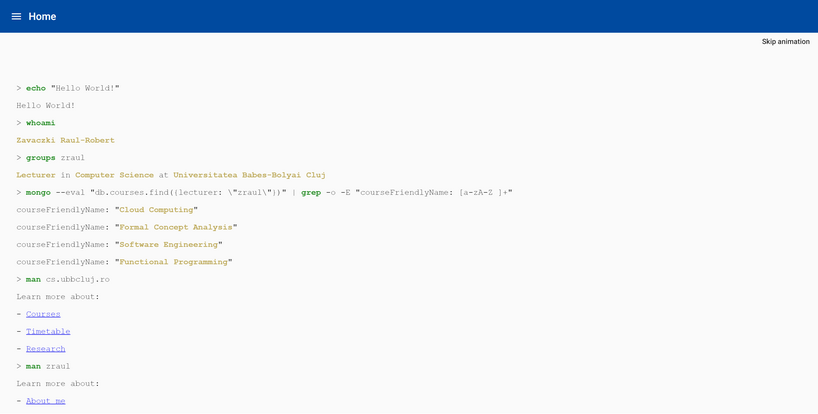This screenshot has width=818, height=414.
Task: Click the word Lecturer
Action: tap(35, 175)
